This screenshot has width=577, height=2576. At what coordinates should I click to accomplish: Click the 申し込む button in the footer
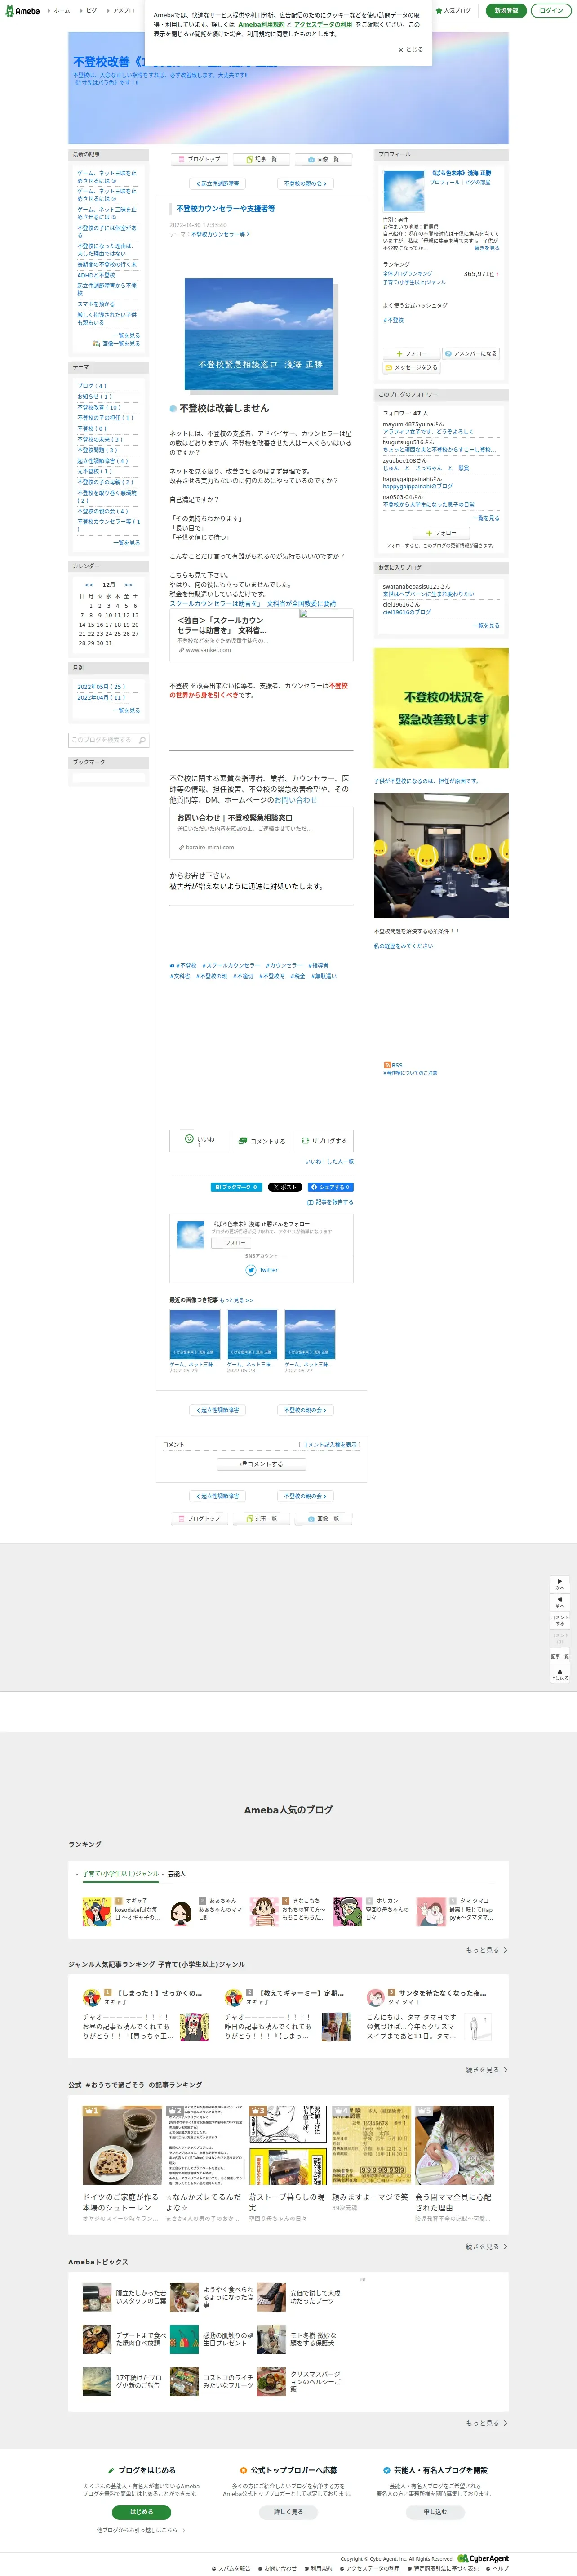click(x=435, y=2512)
